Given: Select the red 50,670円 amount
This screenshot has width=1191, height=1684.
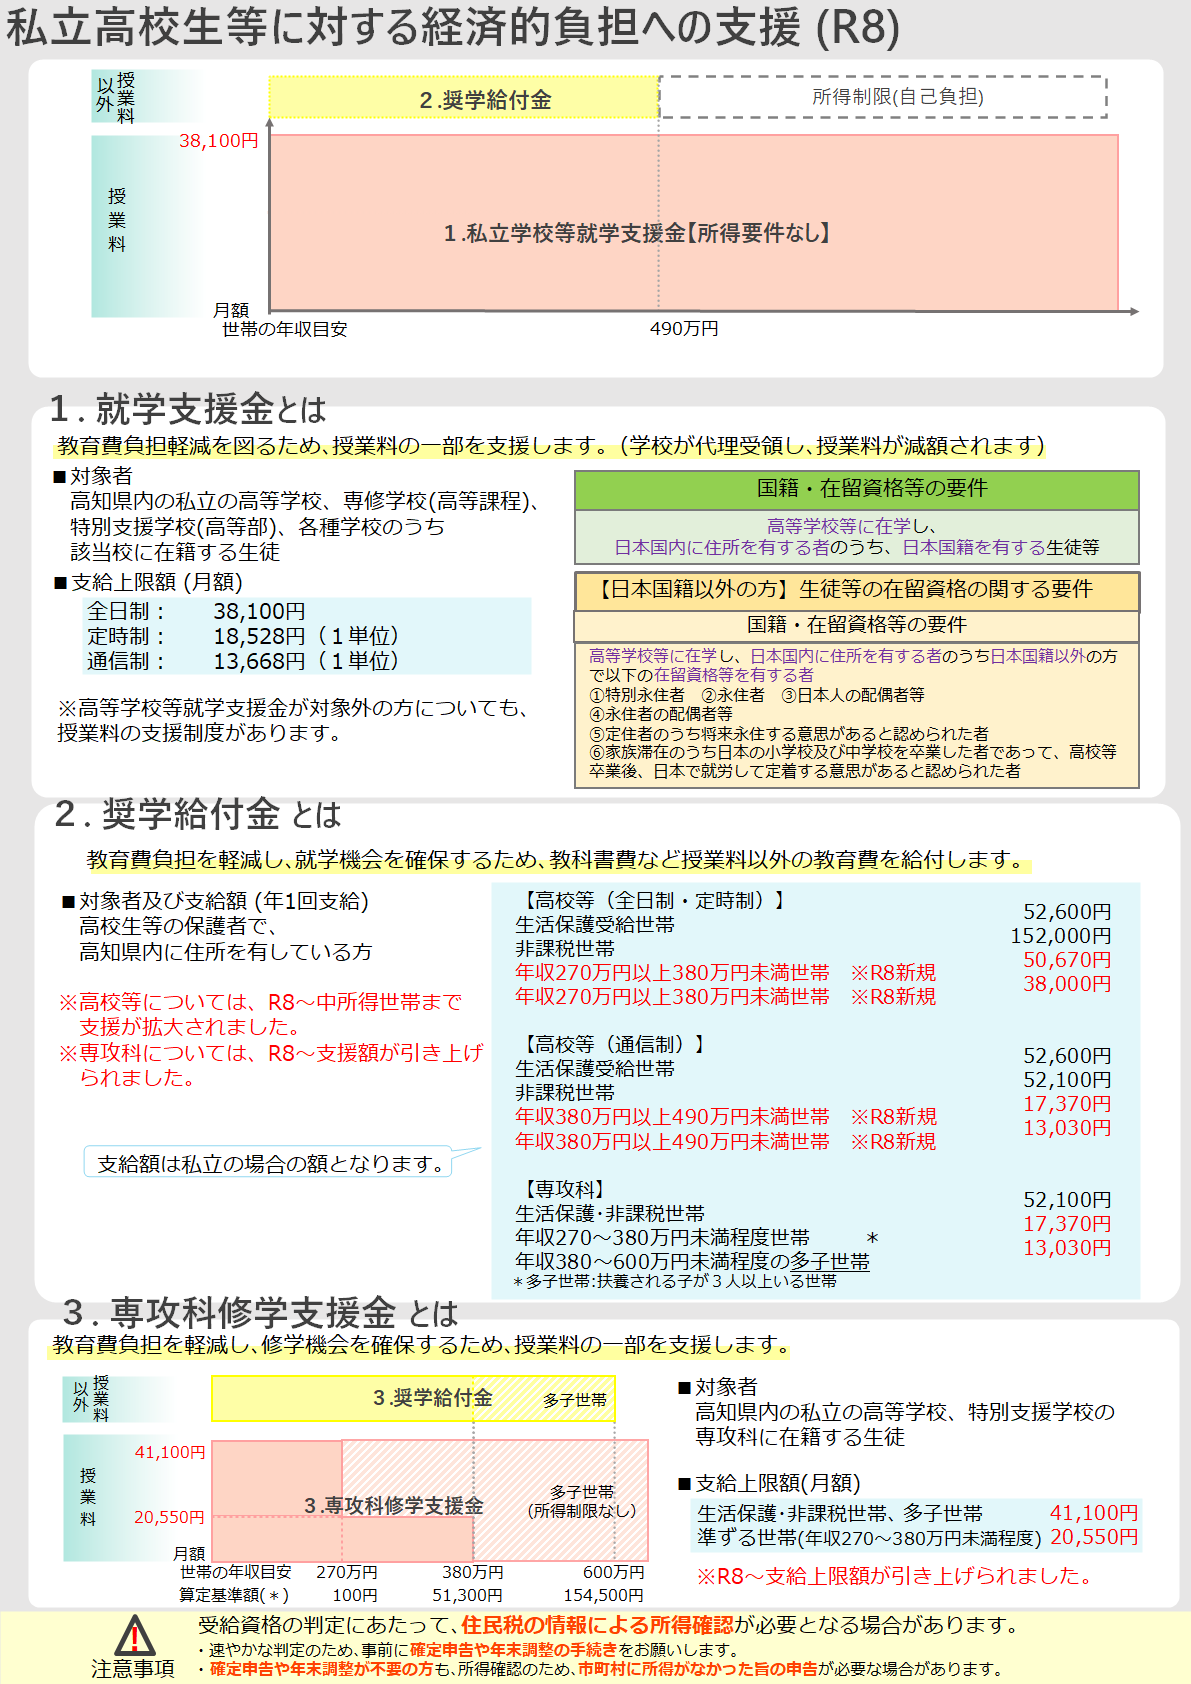Looking at the screenshot, I should point(1067,960).
